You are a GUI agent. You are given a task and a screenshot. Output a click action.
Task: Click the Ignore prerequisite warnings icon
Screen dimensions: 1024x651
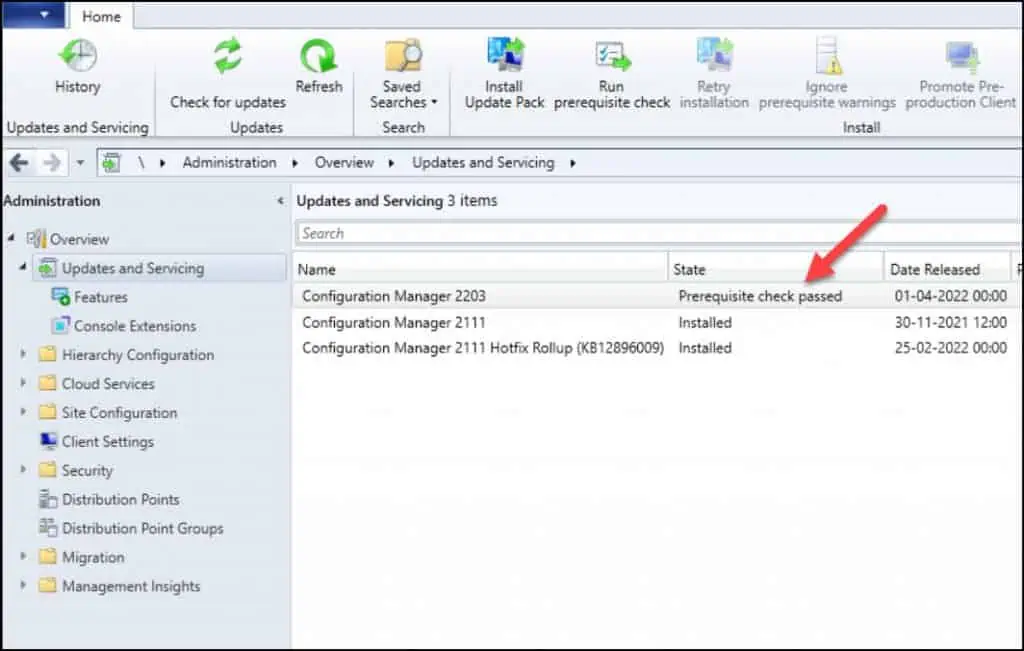click(x=827, y=56)
